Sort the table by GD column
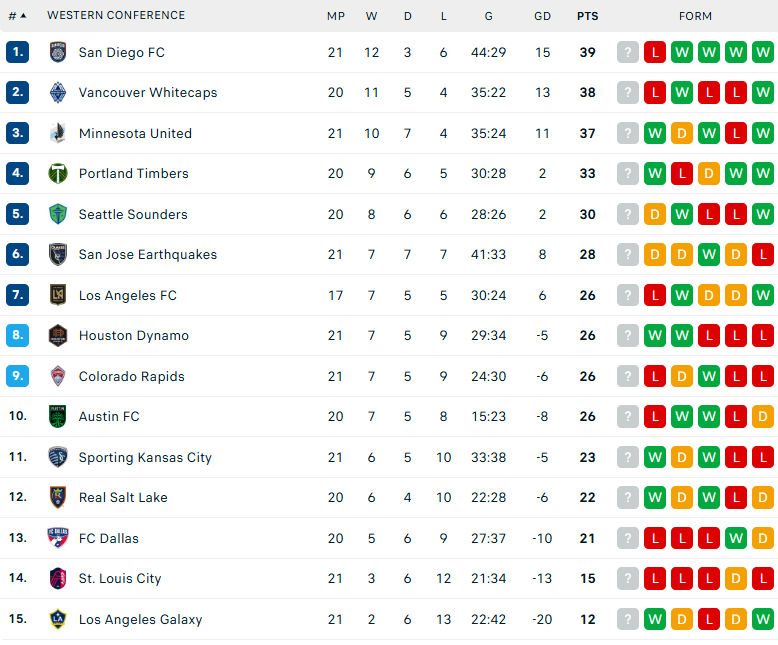This screenshot has height=645, width=778. click(542, 16)
